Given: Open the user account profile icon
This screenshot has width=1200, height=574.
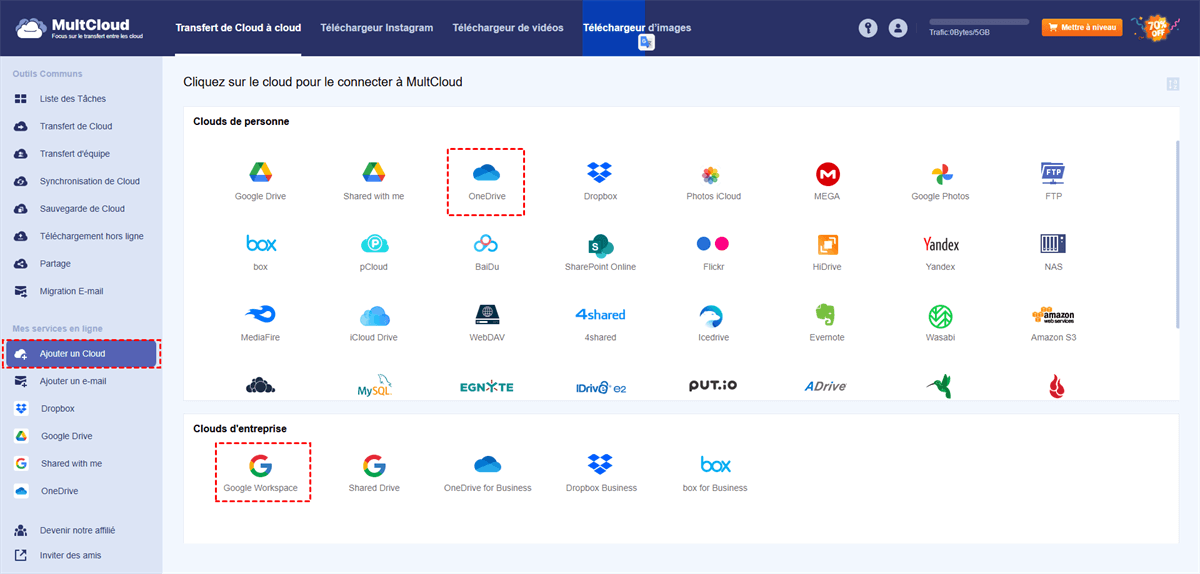Looking at the screenshot, I should click(898, 29).
